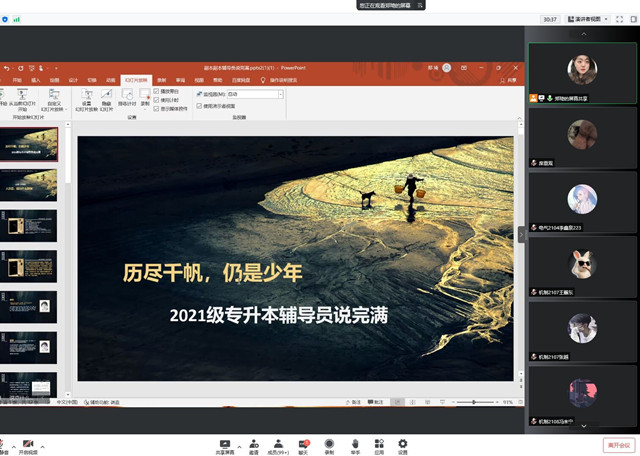Click the down chevron below the participant tiles
The height and width of the screenshot is (456, 640).
point(584,426)
